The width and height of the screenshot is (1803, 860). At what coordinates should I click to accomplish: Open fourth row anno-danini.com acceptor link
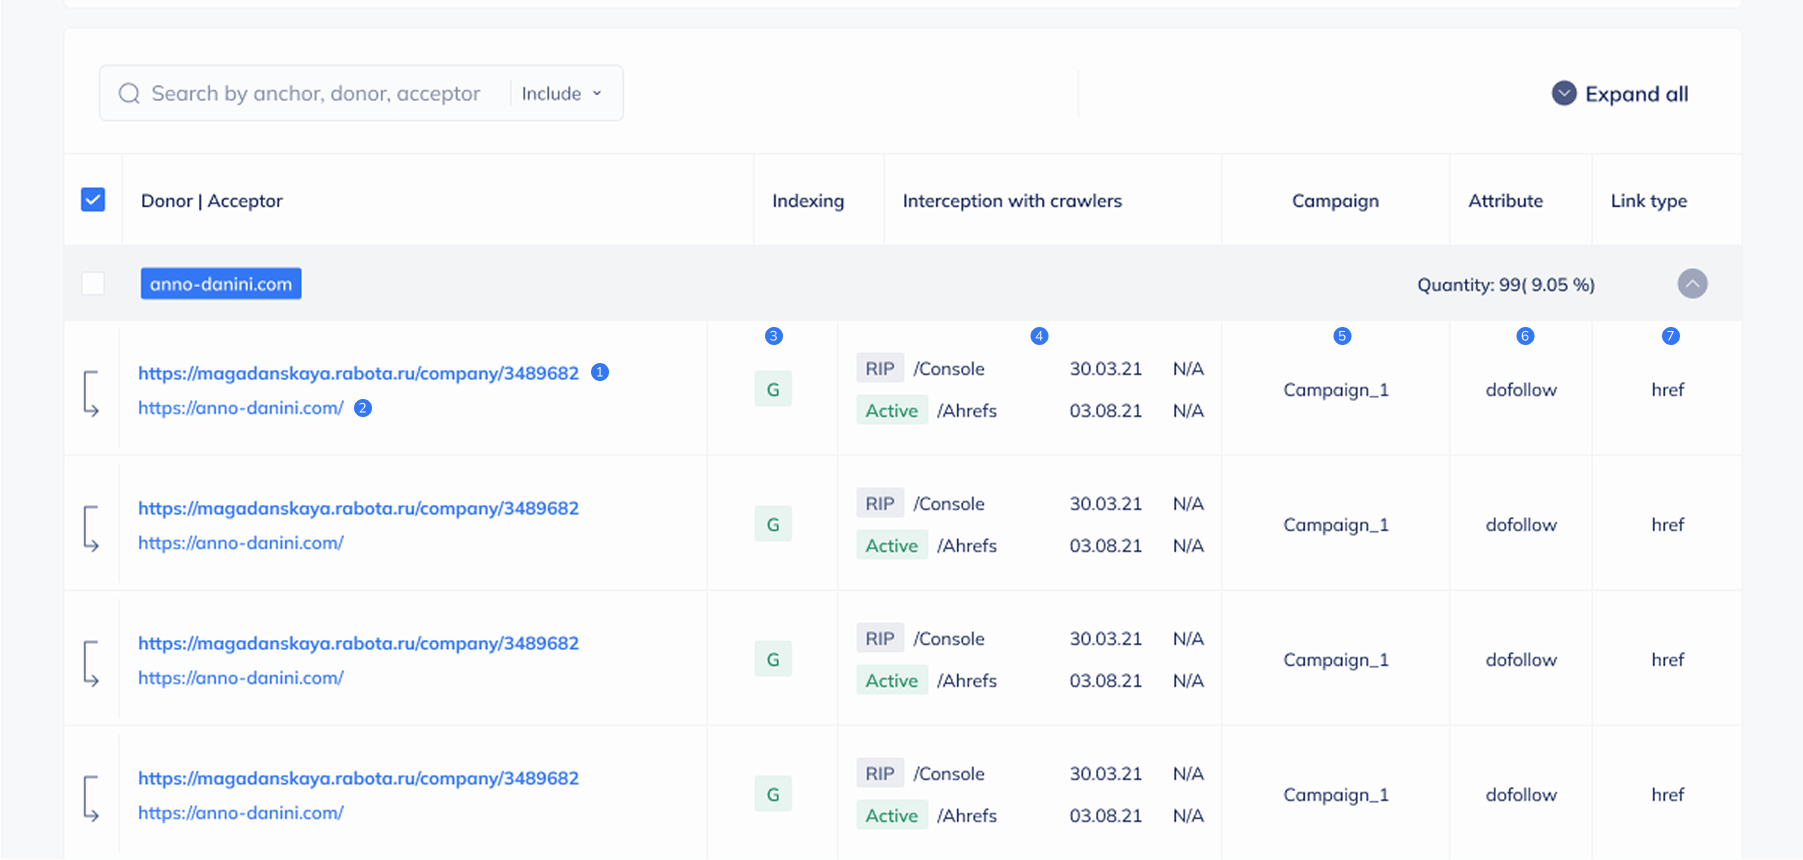tap(241, 813)
